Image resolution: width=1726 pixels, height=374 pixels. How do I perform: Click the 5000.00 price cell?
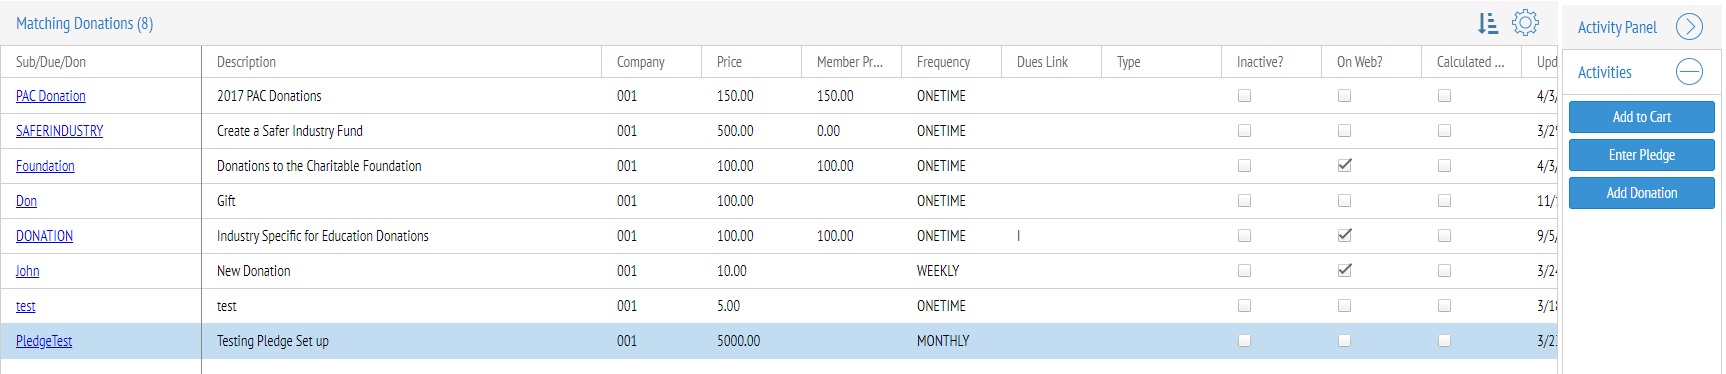pos(751,341)
